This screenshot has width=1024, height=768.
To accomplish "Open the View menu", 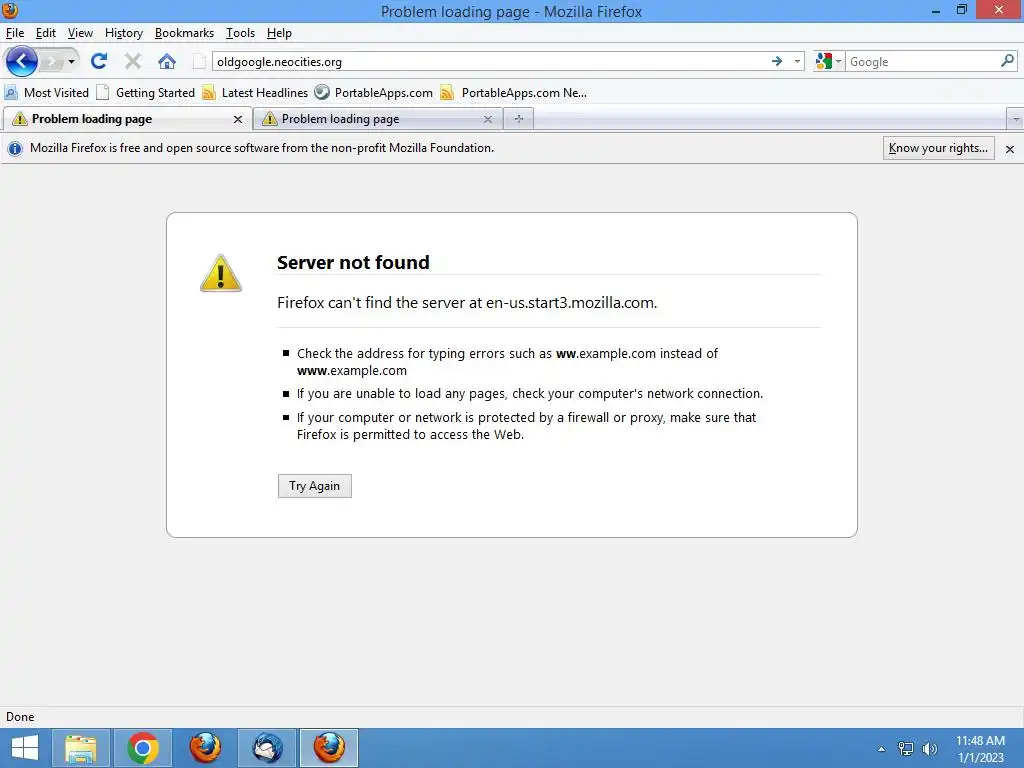I will tap(80, 33).
